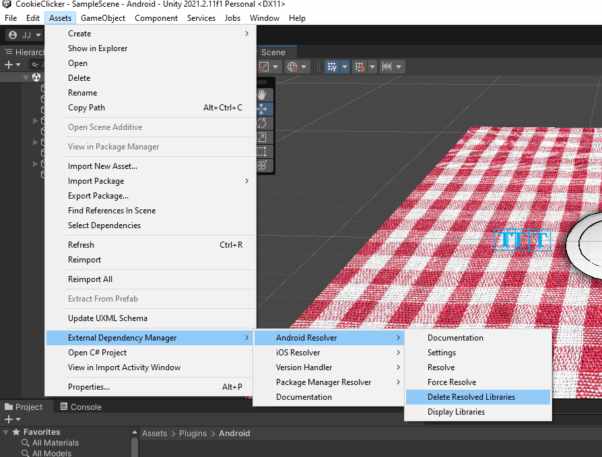Choose Refresh menu item
Screen dimensions: 602x457
(150, 245)
